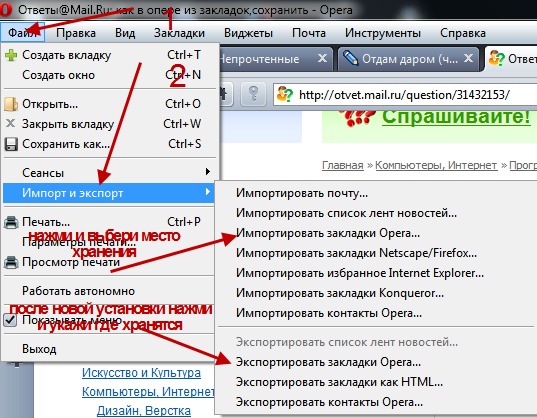Click the X icon beside Закрыть вкладку
Viewport: 537px width, 418px height.
(11, 123)
